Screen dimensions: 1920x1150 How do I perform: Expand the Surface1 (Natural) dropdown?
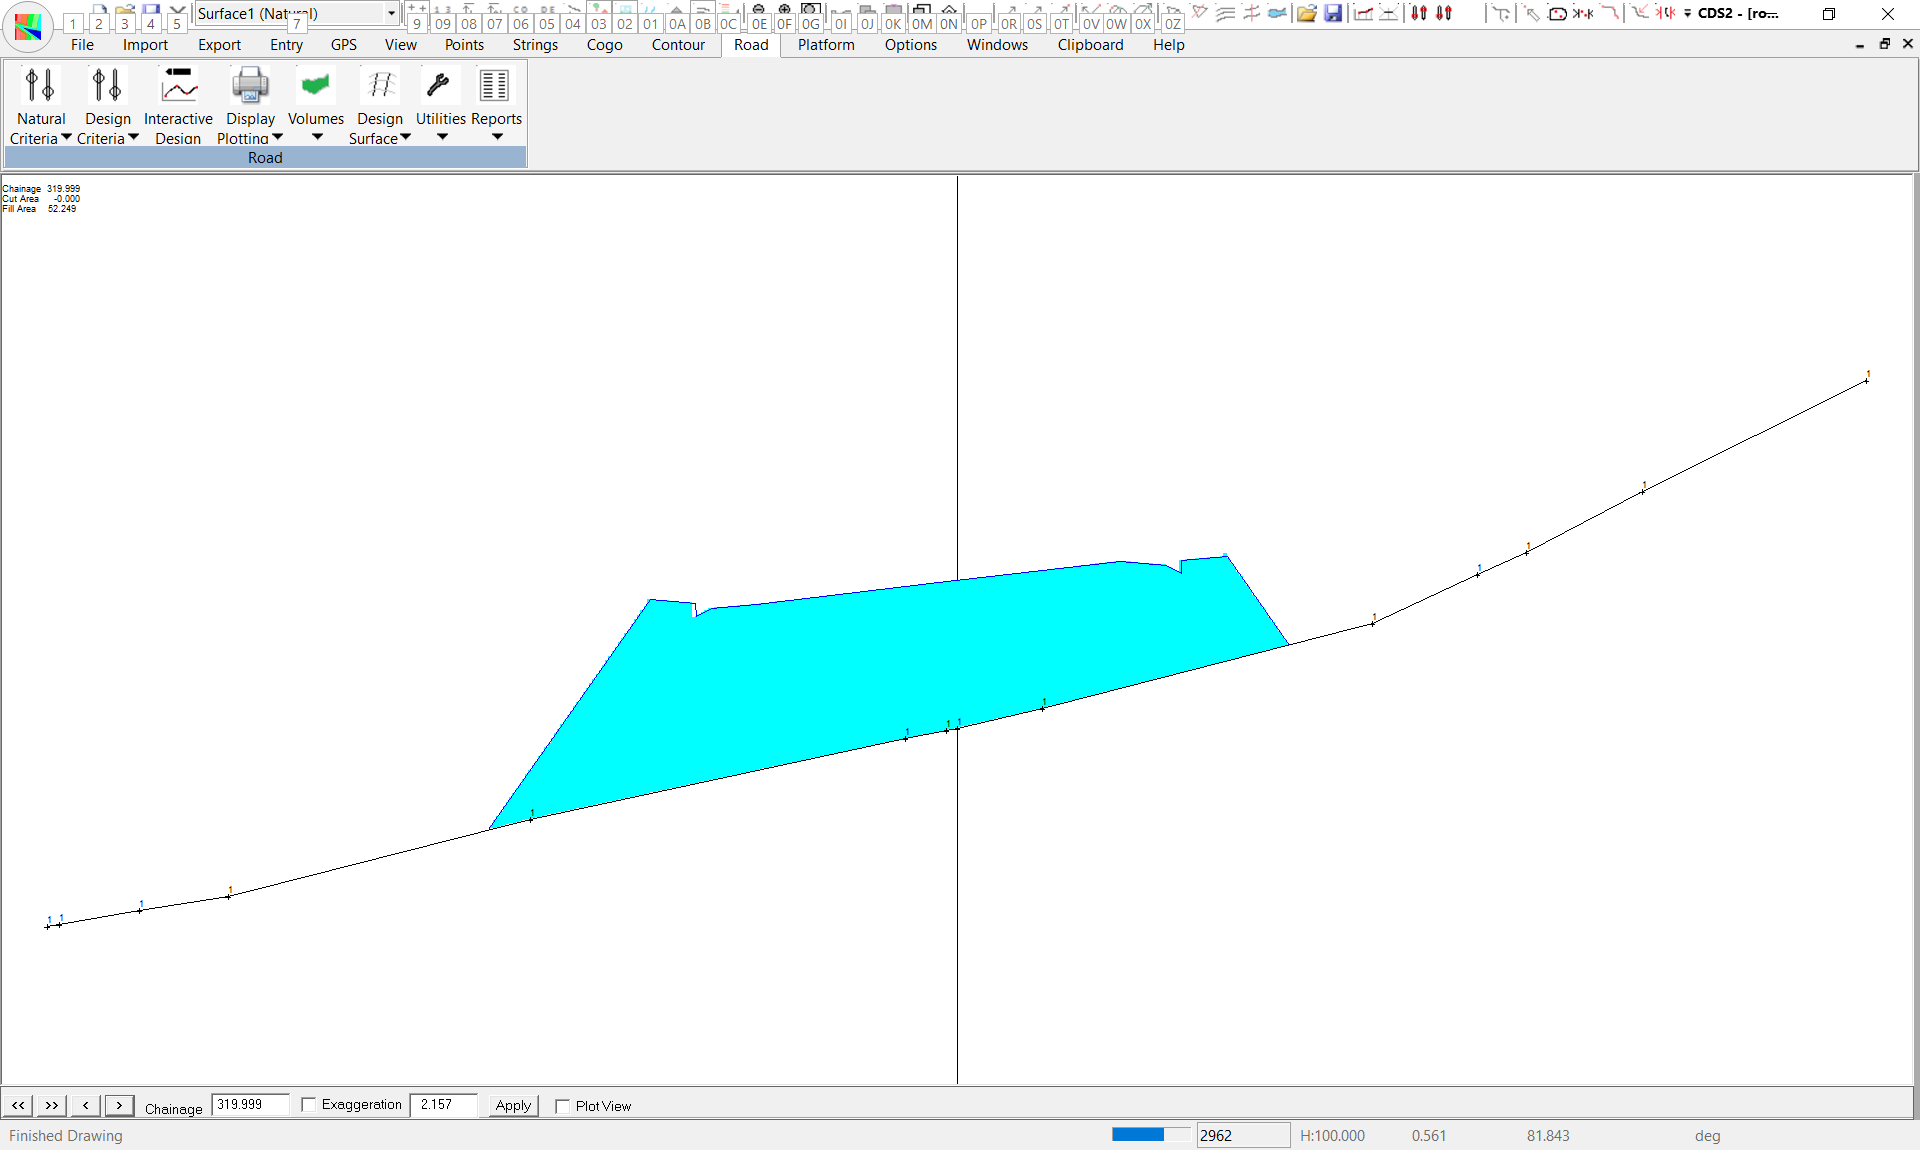[391, 13]
